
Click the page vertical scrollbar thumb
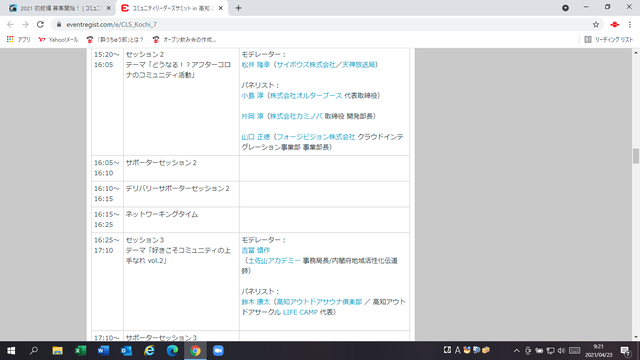click(x=636, y=156)
